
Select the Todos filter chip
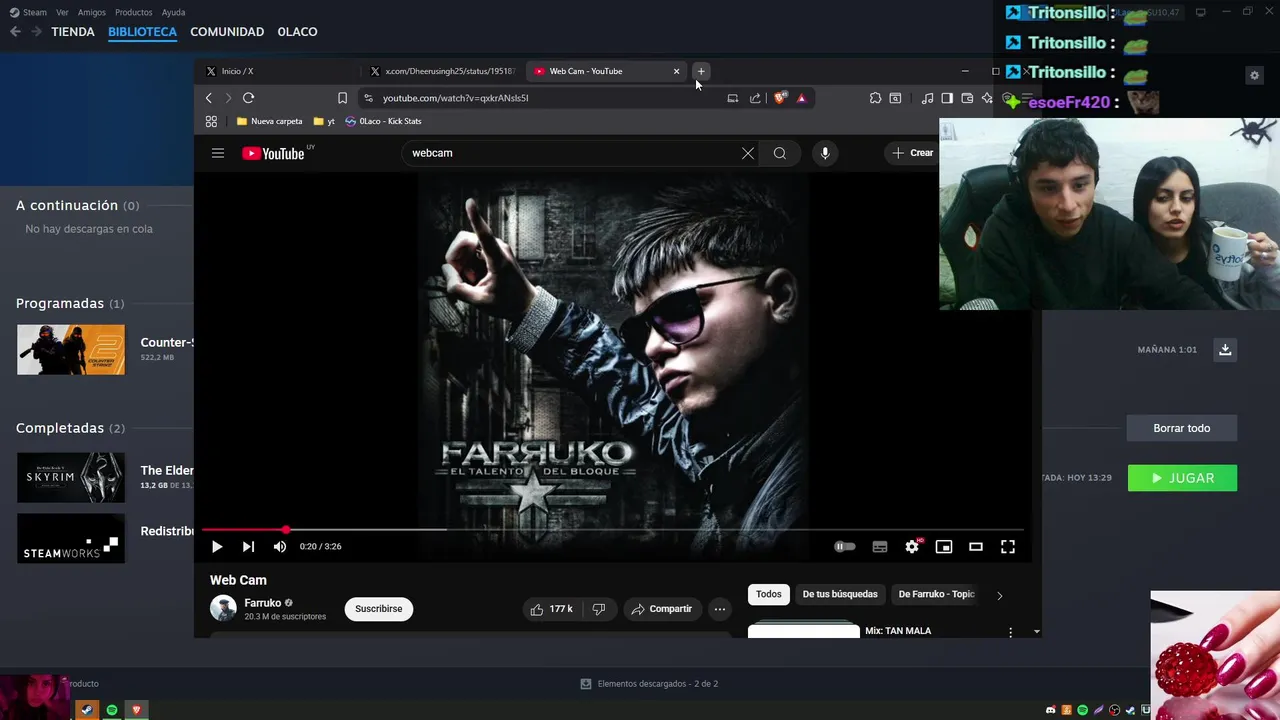pyautogui.click(x=769, y=594)
